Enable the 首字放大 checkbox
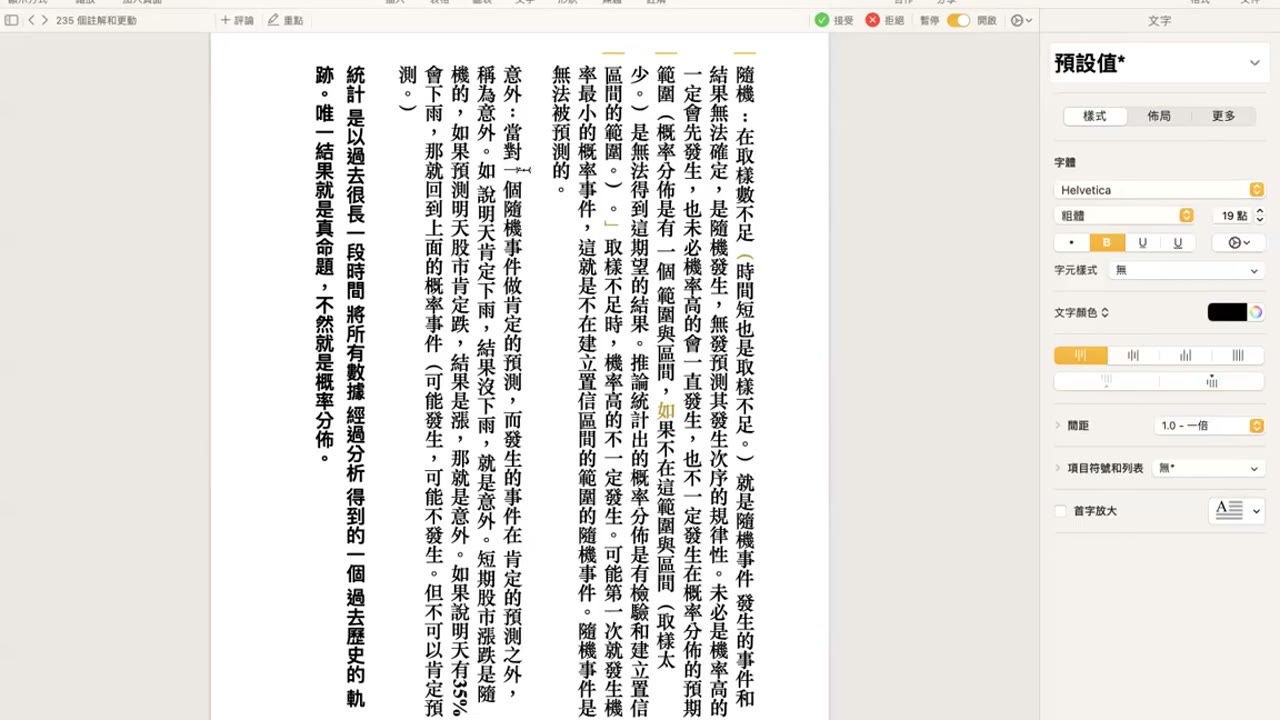The height and width of the screenshot is (720, 1280). click(x=1060, y=511)
